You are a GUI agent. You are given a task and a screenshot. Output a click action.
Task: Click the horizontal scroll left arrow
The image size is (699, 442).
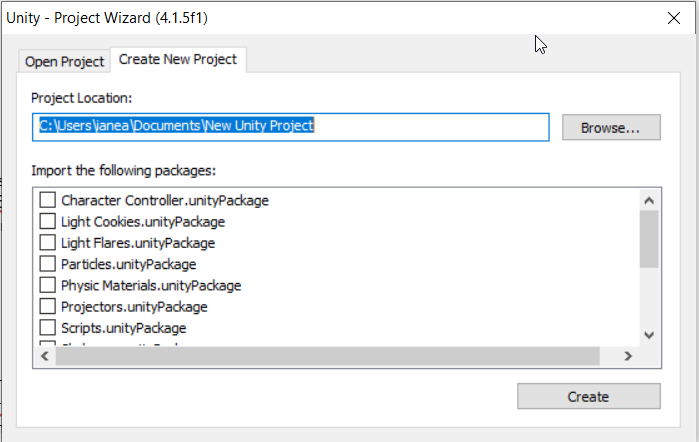tap(45, 356)
